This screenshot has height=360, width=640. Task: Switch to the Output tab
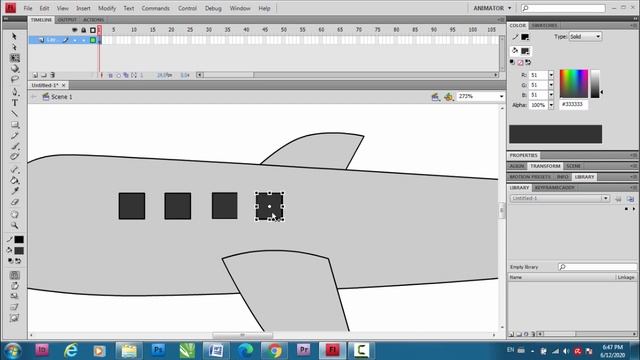point(67,20)
